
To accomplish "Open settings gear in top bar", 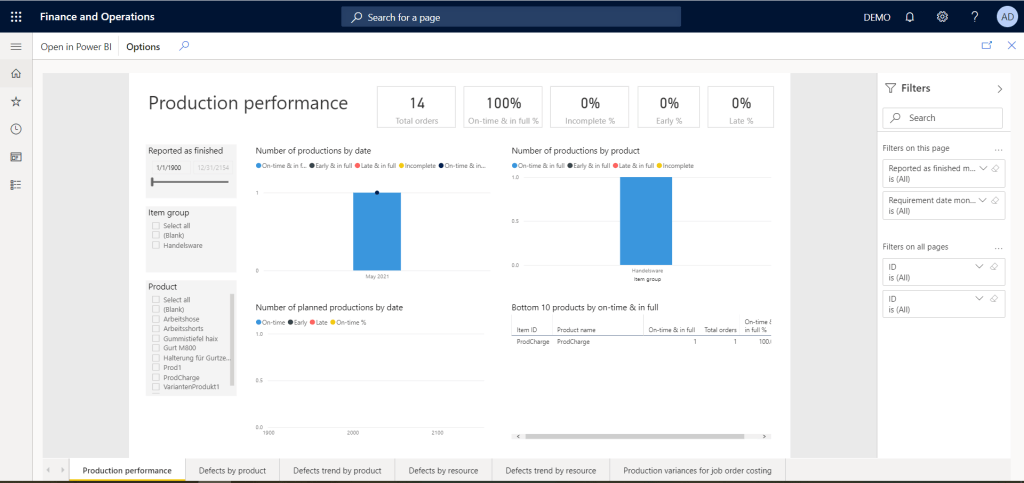I will pos(942,17).
